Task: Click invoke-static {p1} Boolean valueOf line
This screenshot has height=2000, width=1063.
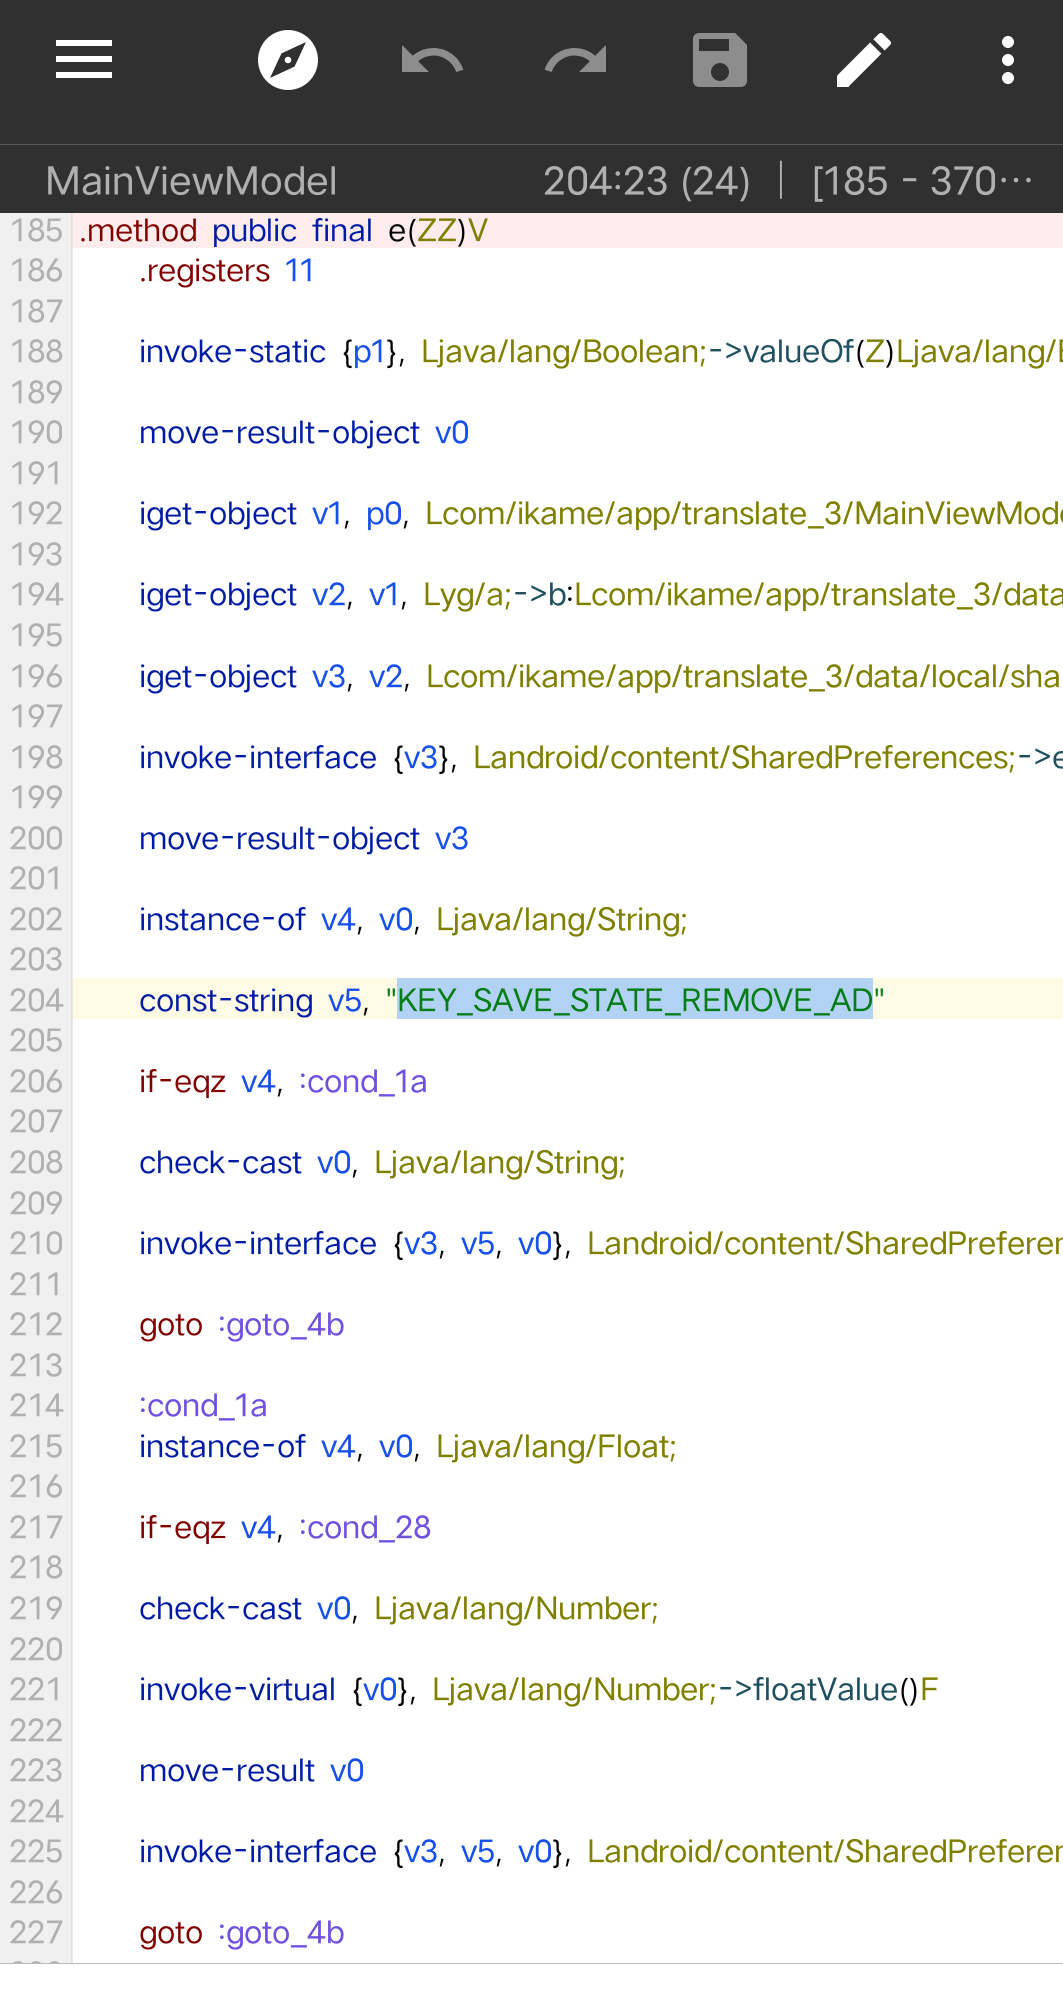Action: click(x=601, y=352)
